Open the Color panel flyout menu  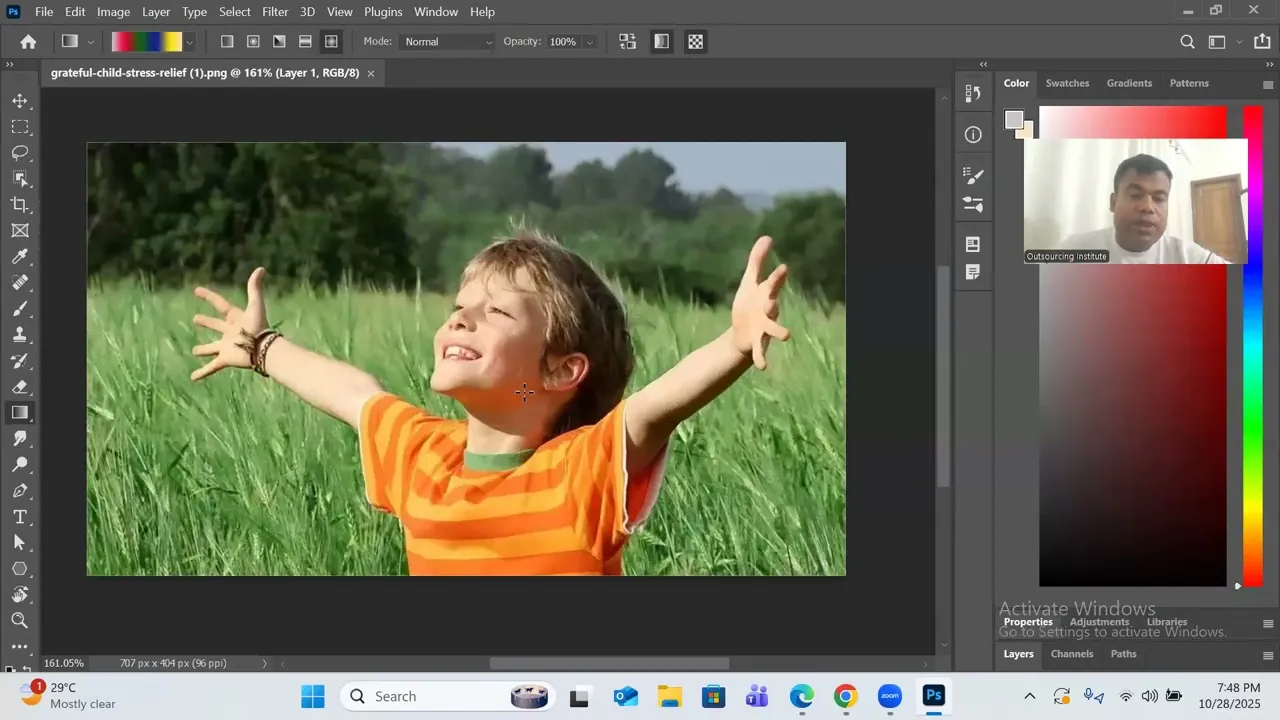coord(1268,85)
